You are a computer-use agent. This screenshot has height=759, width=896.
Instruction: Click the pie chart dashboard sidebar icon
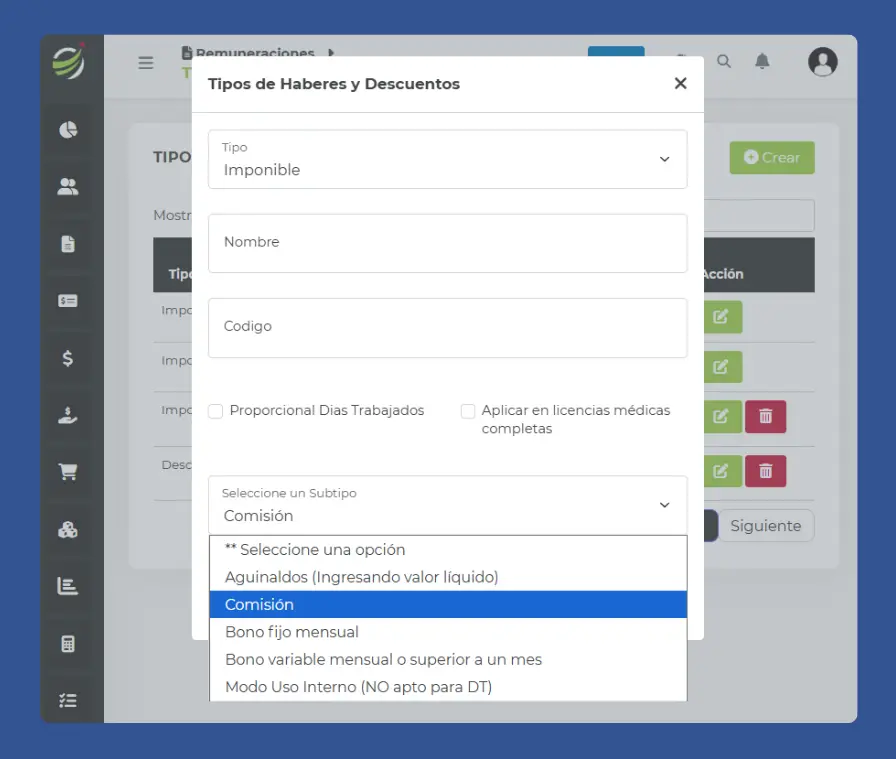click(x=68, y=130)
